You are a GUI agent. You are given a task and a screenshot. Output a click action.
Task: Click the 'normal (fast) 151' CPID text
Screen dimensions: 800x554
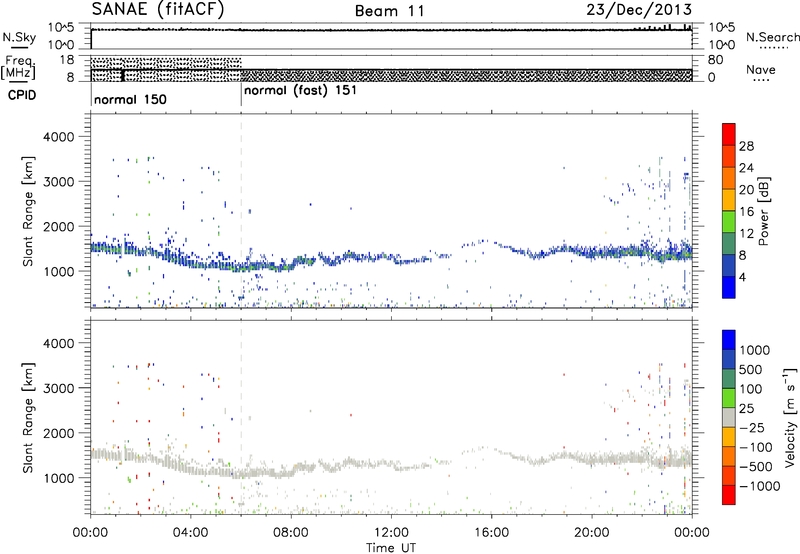point(300,91)
